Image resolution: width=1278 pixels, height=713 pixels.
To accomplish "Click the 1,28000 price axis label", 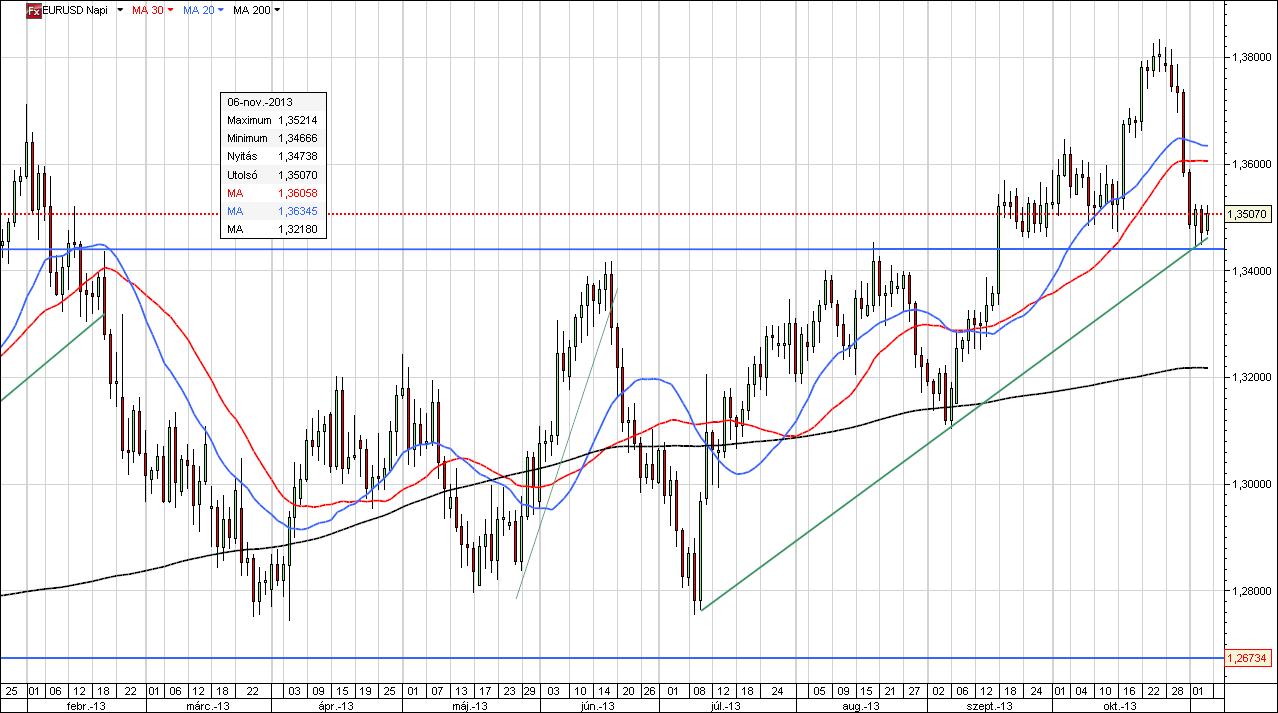I will (1251, 591).
